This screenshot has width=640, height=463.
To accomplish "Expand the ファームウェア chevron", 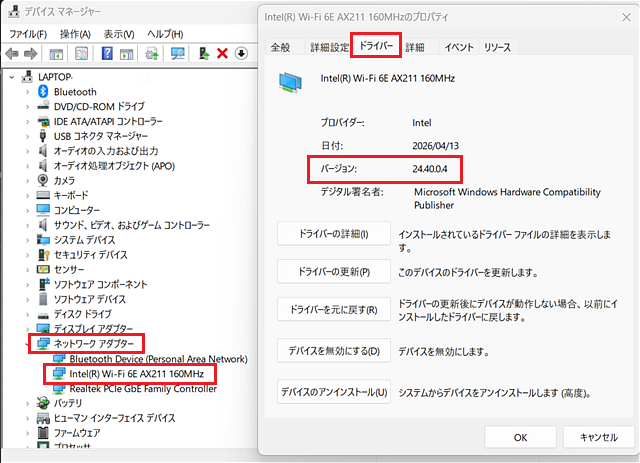I will pos(27,433).
